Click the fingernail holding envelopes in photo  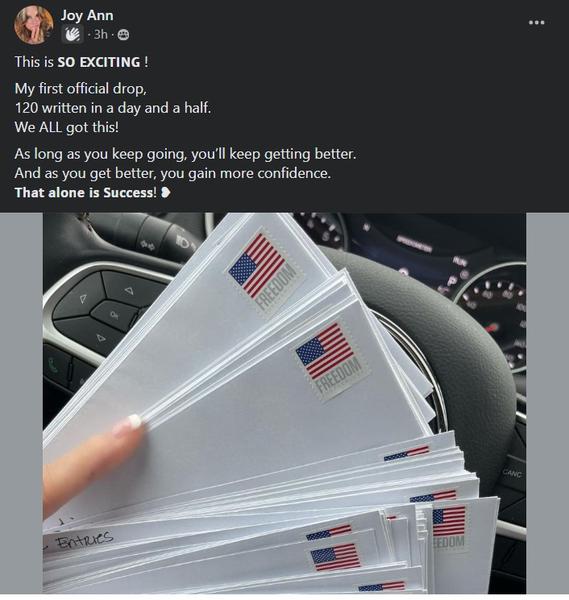134,421
